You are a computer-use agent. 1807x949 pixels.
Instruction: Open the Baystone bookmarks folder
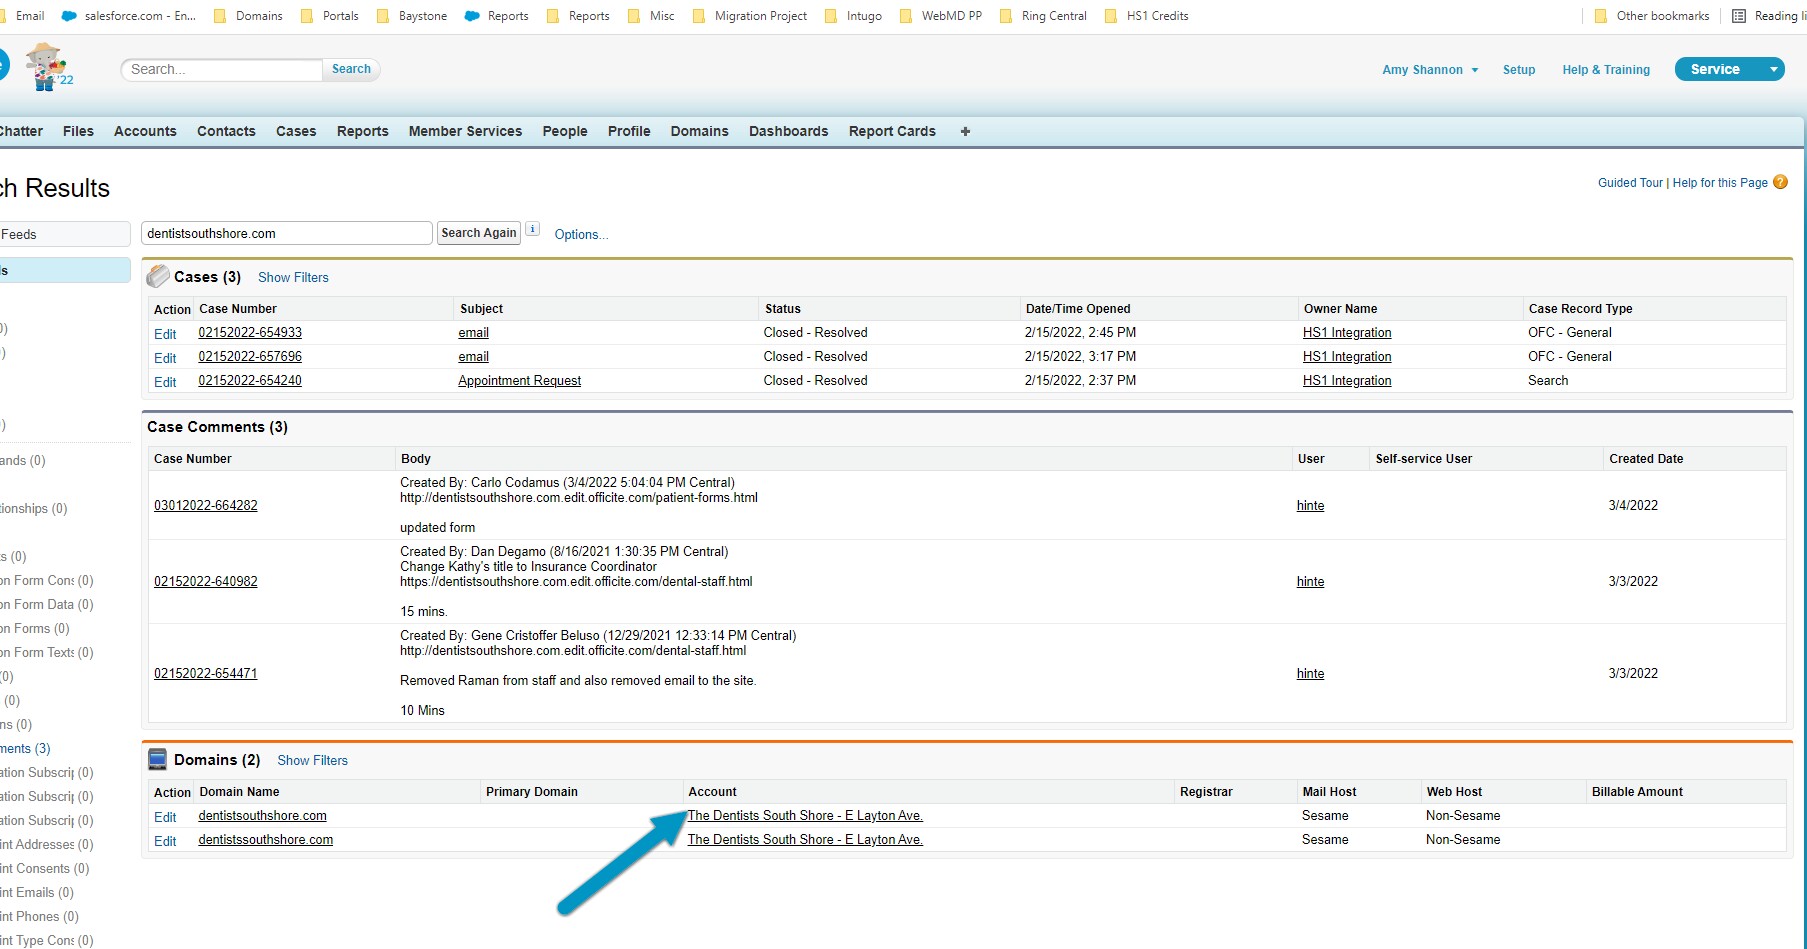[x=411, y=16]
